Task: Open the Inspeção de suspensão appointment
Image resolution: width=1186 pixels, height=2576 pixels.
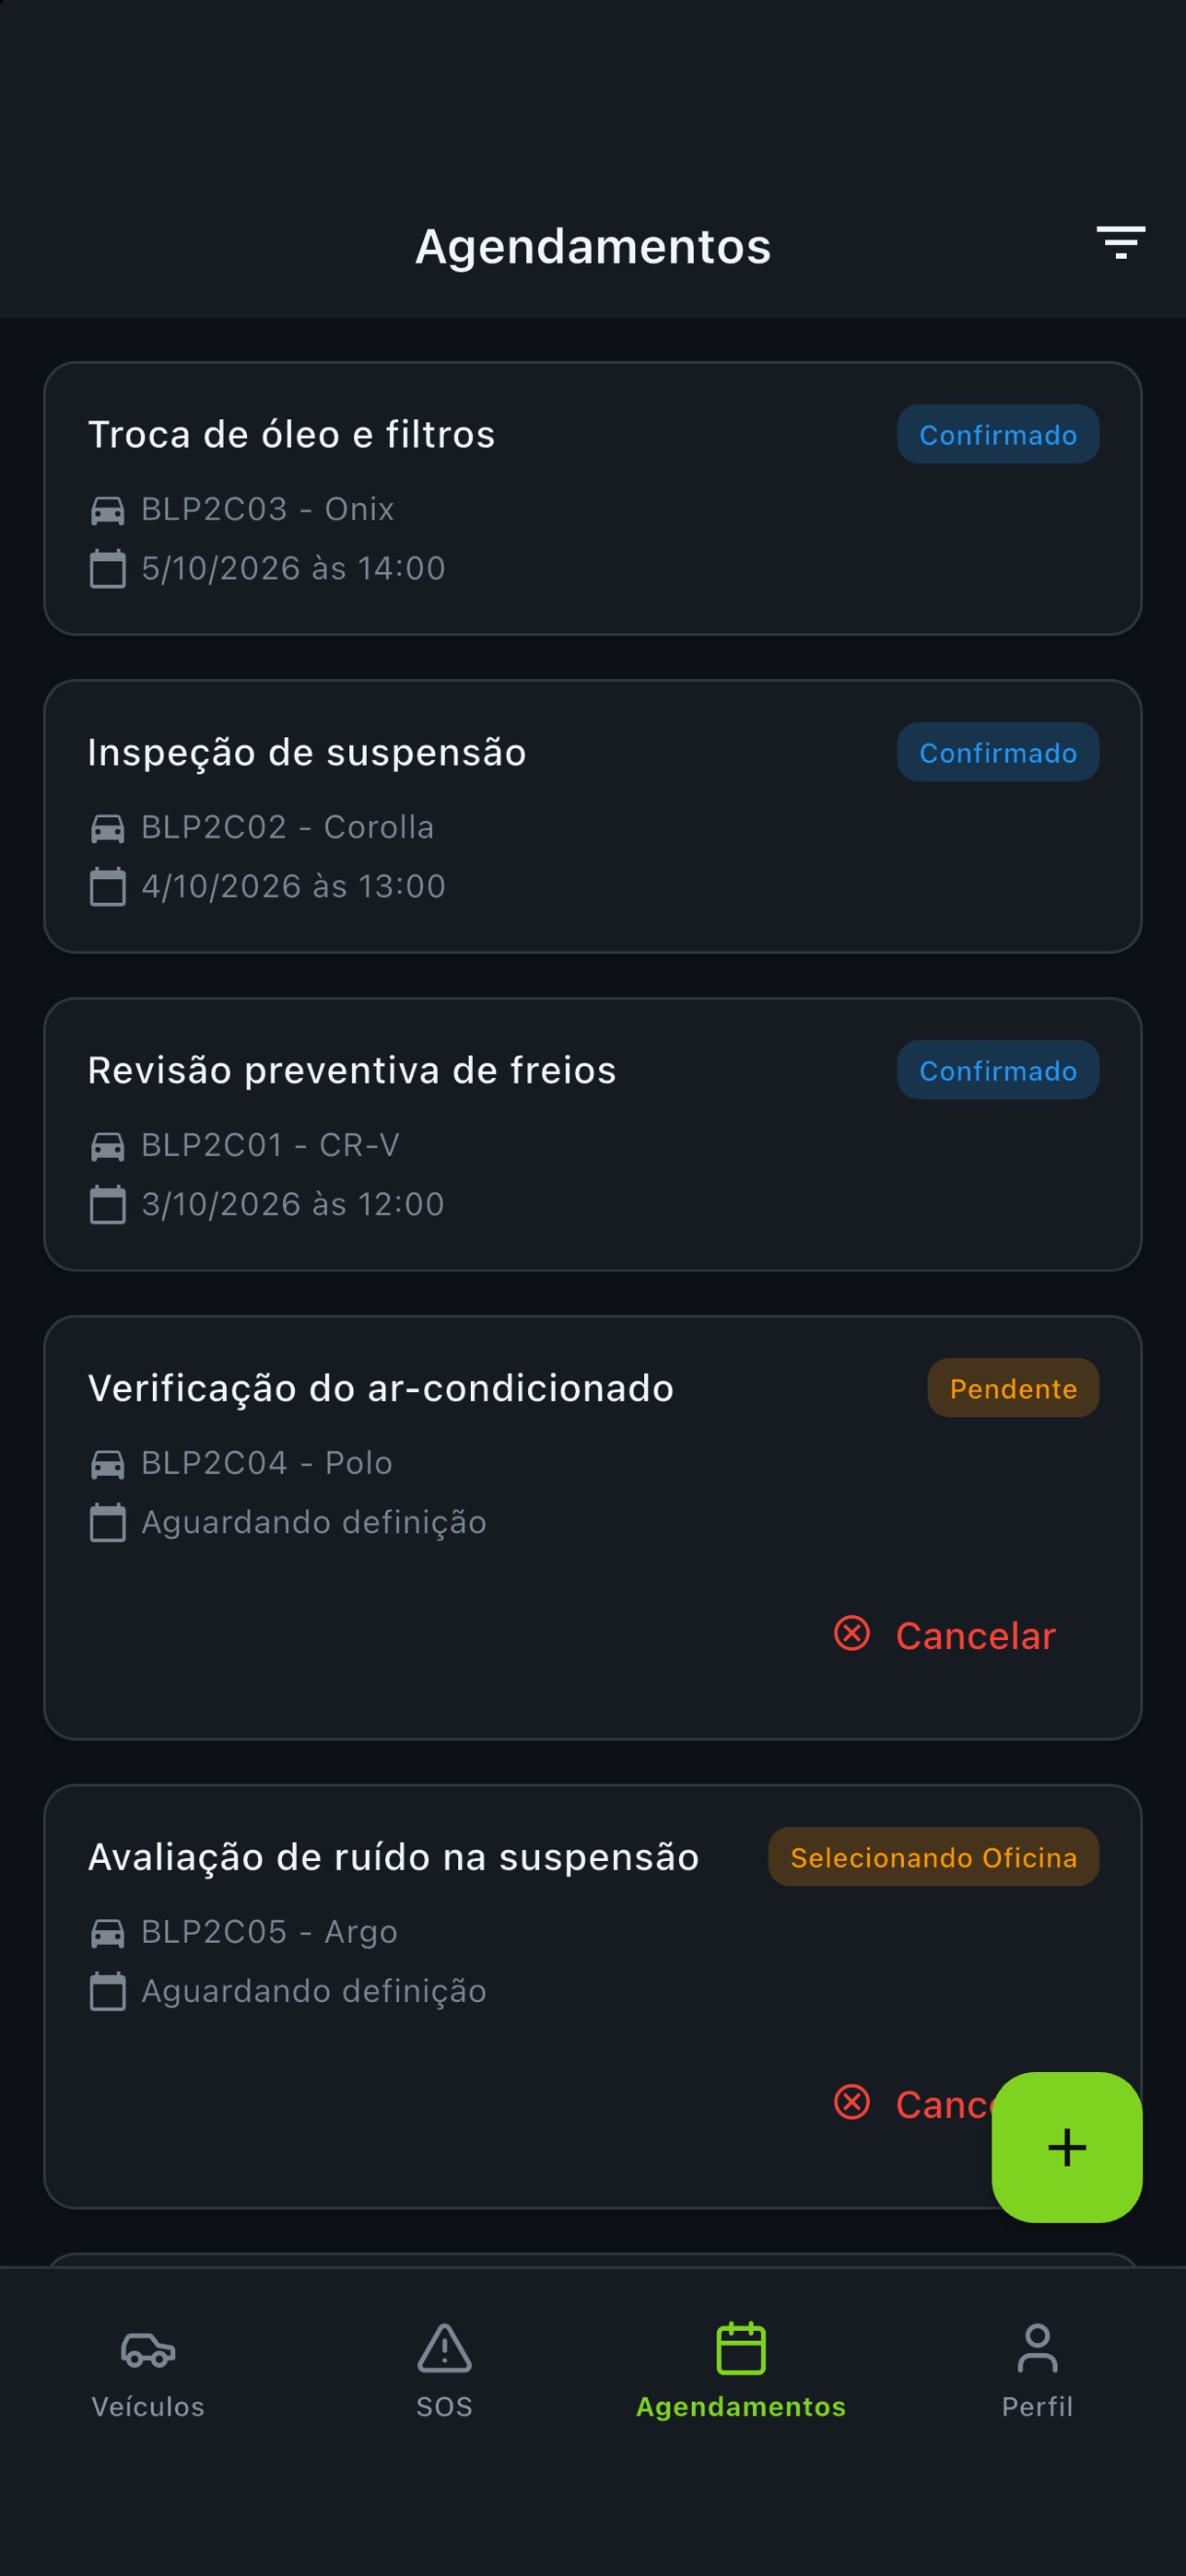Action: point(593,816)
